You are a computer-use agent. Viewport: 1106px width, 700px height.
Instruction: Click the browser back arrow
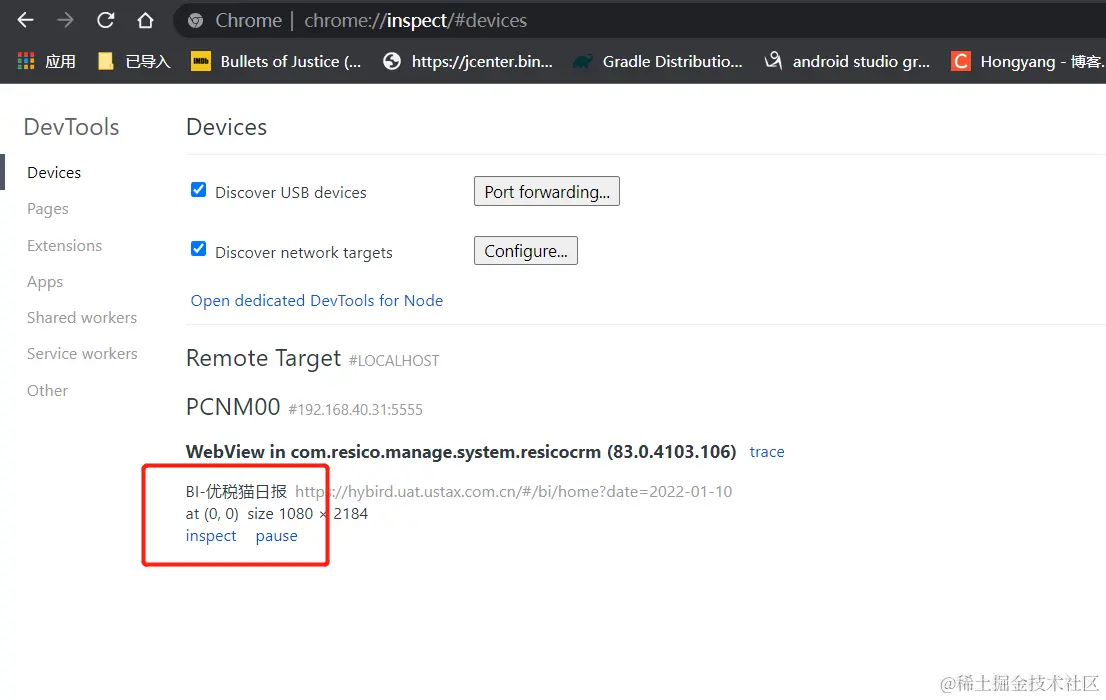click(x=26, y=20)
